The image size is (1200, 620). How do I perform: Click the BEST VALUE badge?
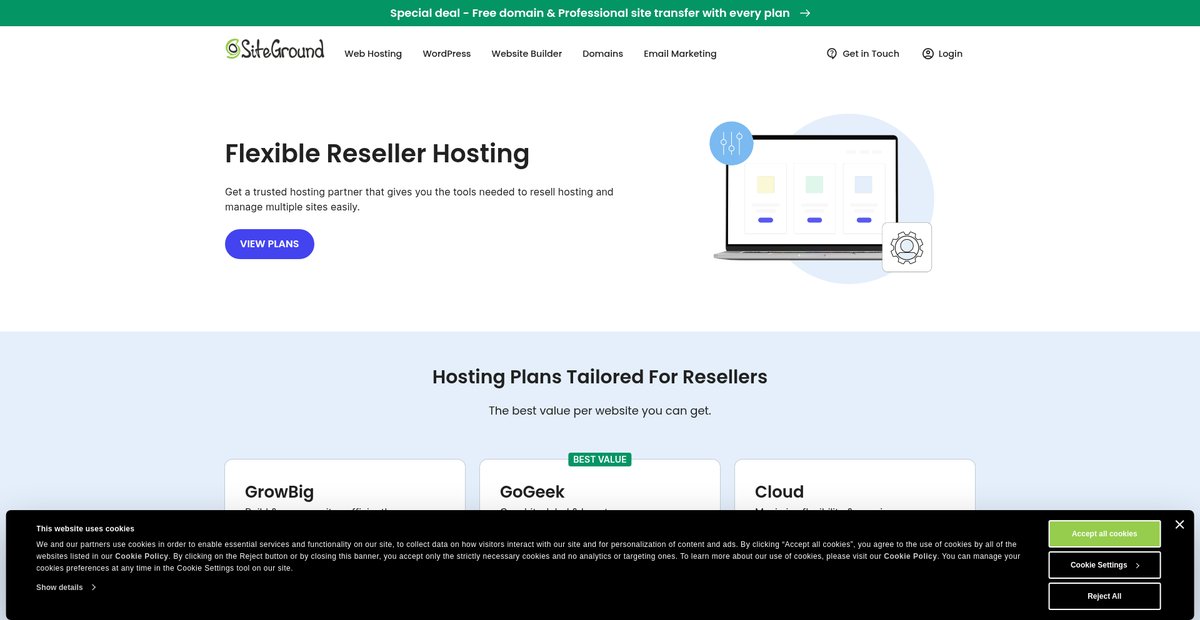600,459
